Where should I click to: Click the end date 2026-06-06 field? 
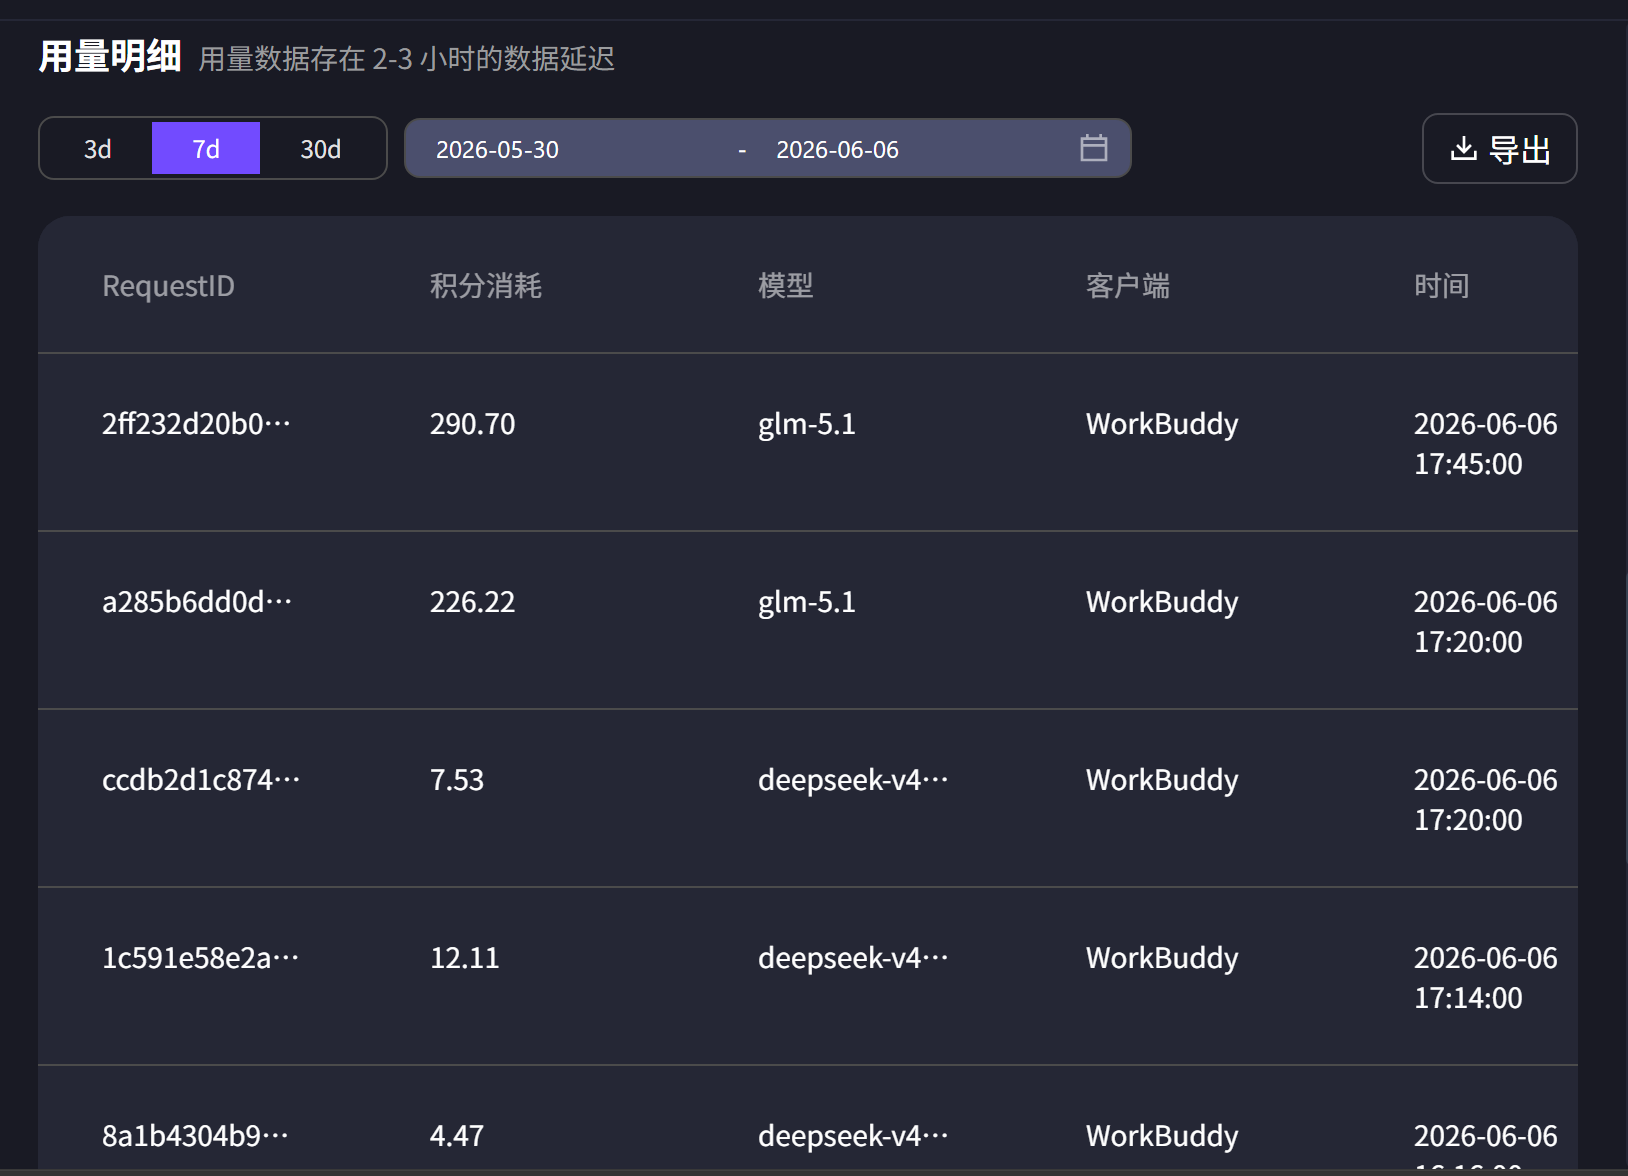(x=837, y=149)
